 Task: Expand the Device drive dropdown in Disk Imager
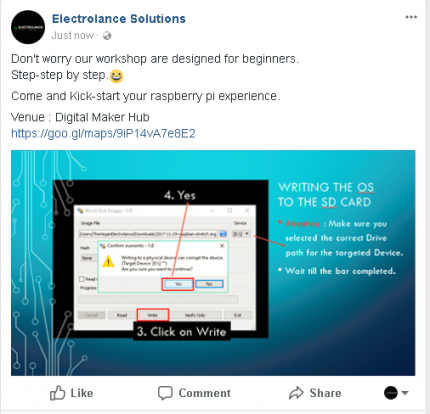[247, 234]
